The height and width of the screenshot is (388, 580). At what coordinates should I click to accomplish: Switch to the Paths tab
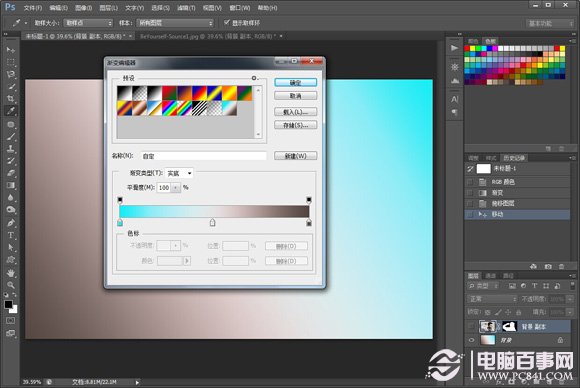[508, 276]
